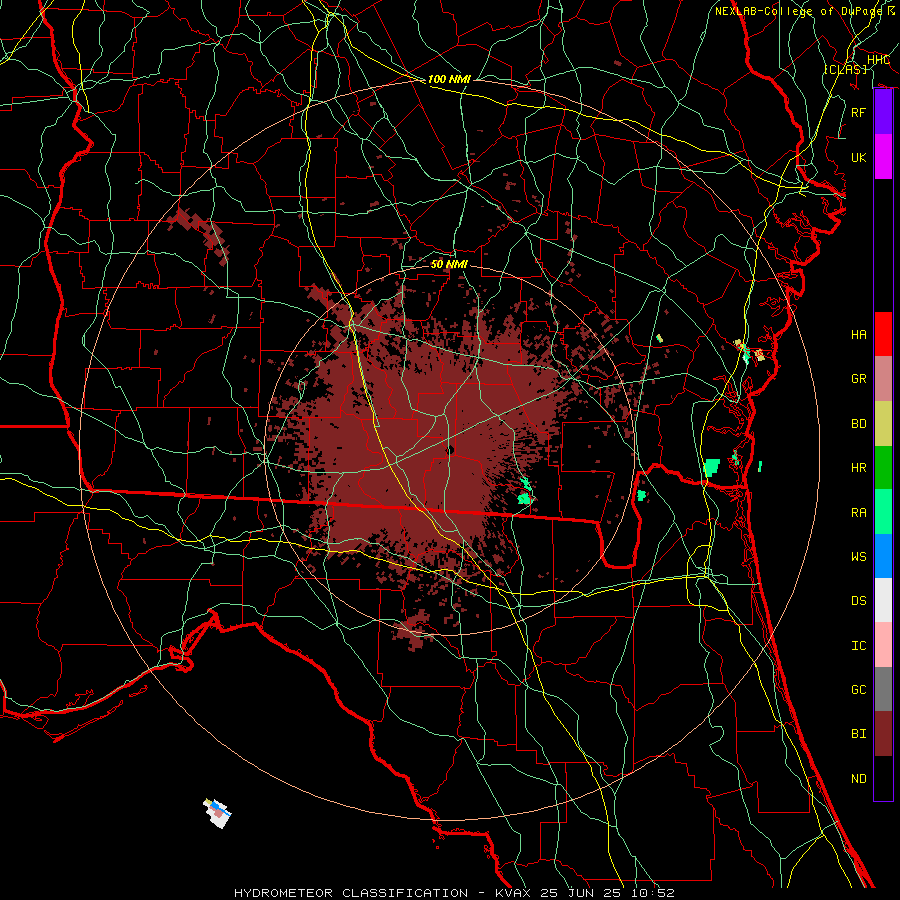This screenshot has height=900, width=900.
Task: Click the "IC" legend label
Action: pos(859,646)
